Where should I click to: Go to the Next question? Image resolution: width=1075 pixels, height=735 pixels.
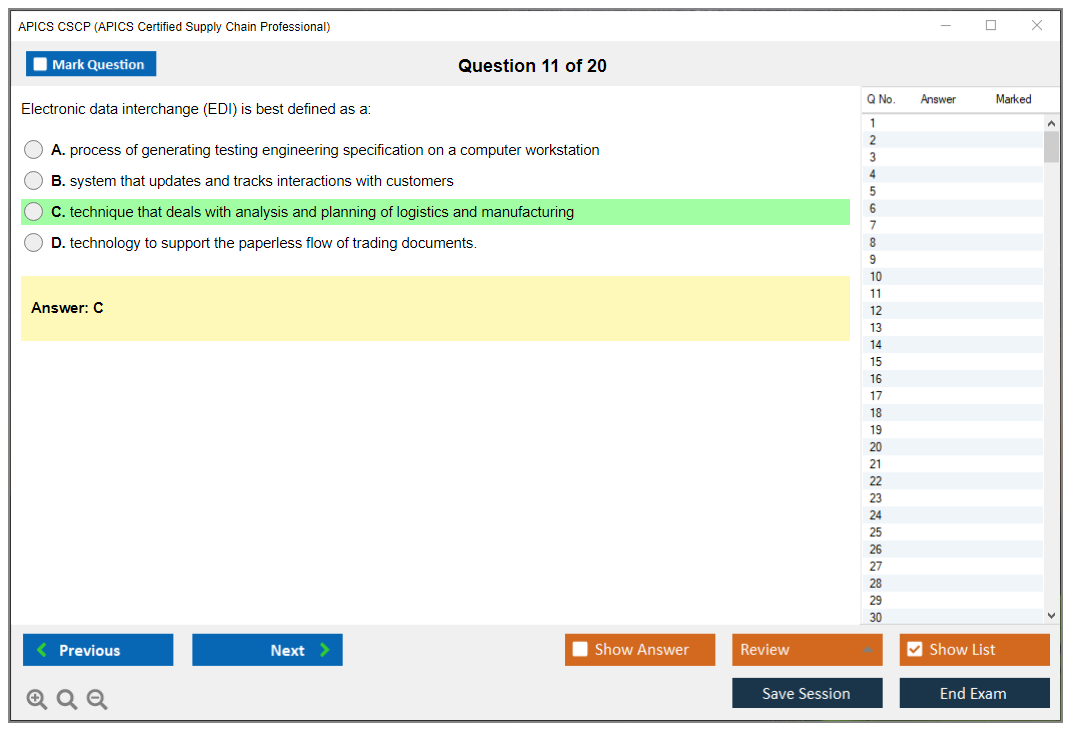(x=267, y=650)
